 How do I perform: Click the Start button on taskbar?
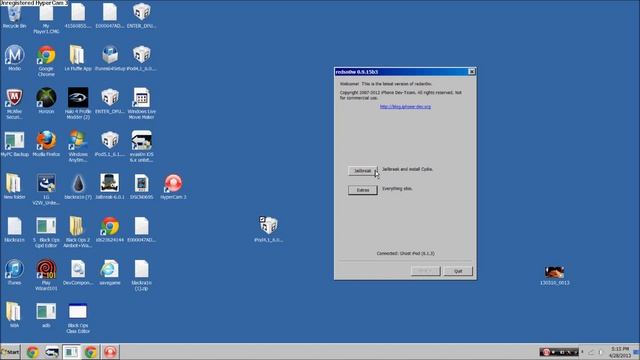pyautogui.click(x=10, y=351)
